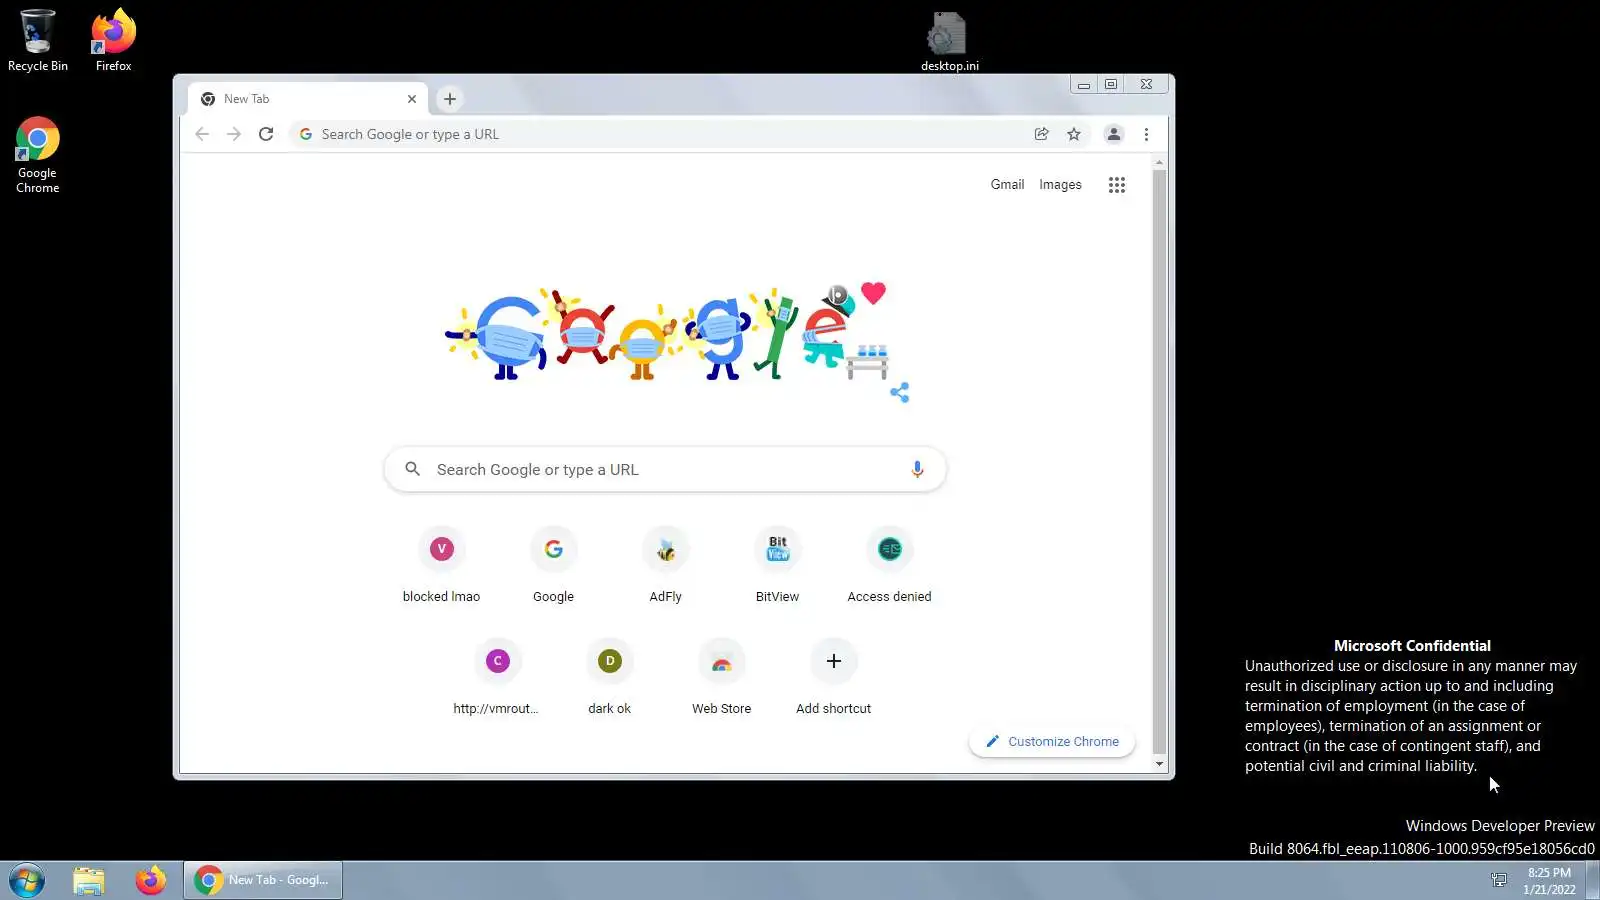Bookmark this tab with the star icon

coord(1074,134)
